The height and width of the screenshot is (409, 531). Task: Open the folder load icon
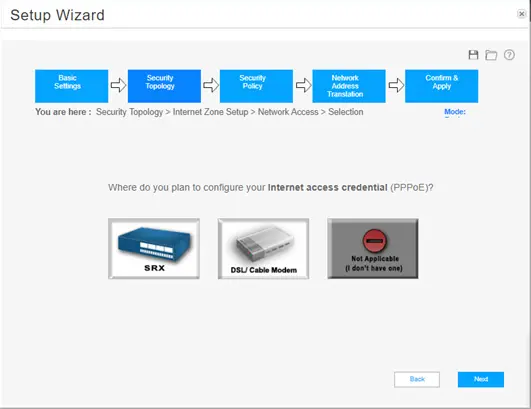tap(491, 55)
